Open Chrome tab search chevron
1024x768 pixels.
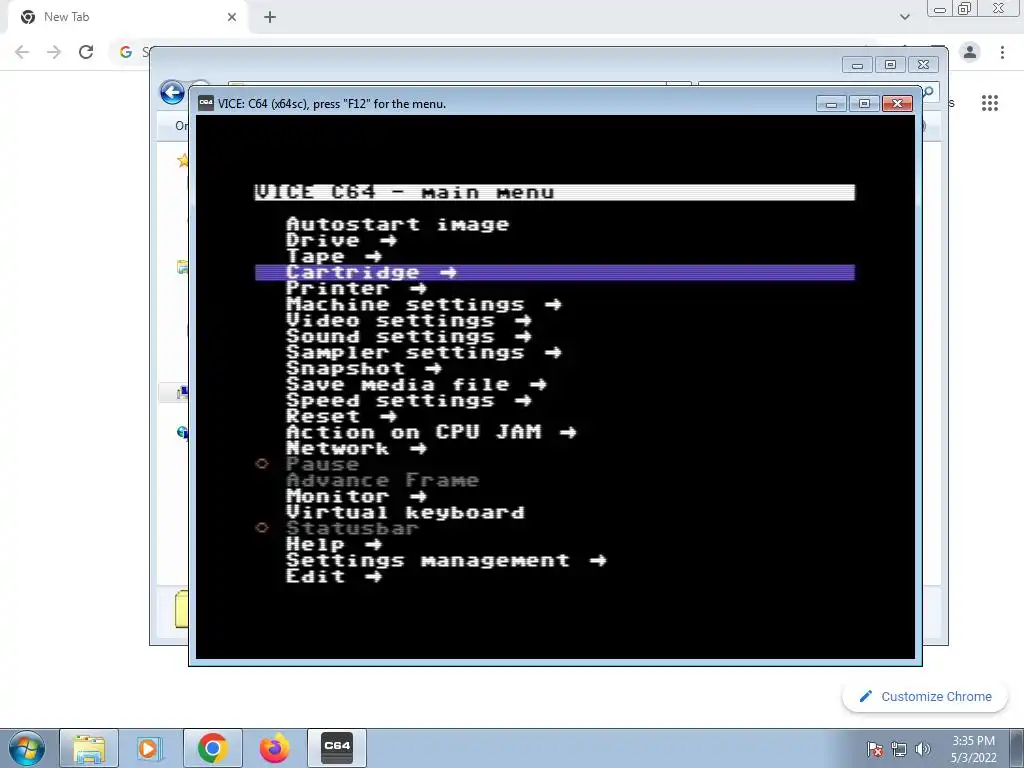[904, 17]
